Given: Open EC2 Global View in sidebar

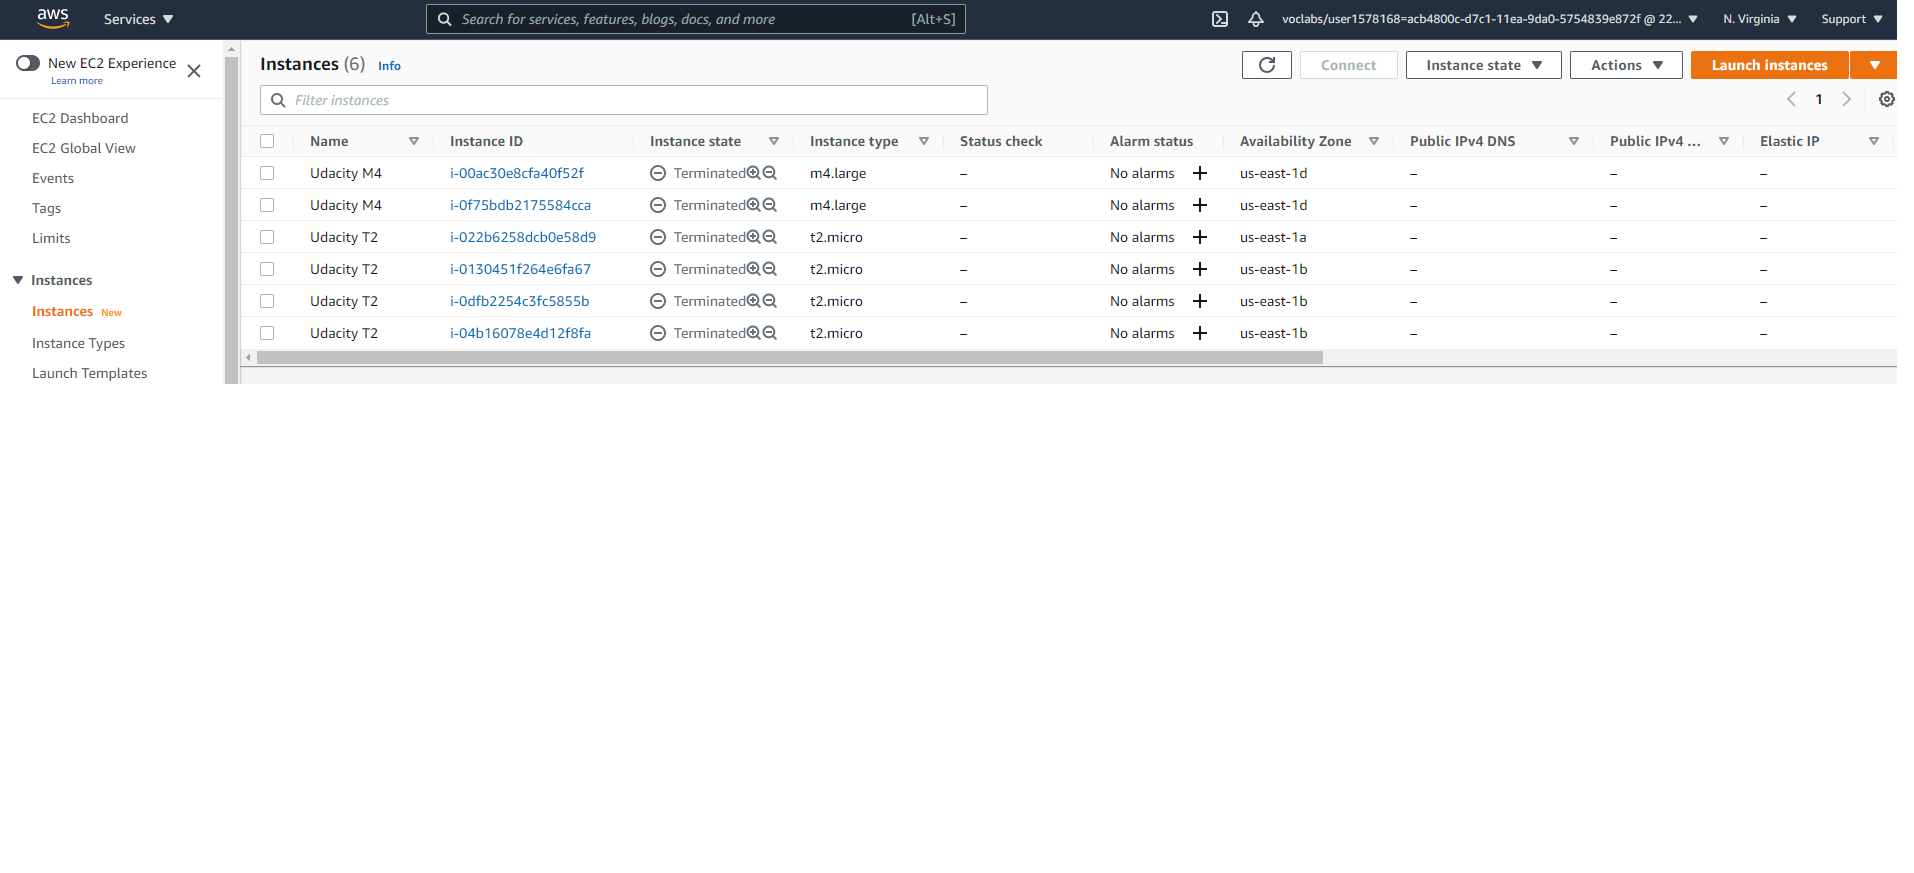Looking at the screenshot, I should [84, 148].
